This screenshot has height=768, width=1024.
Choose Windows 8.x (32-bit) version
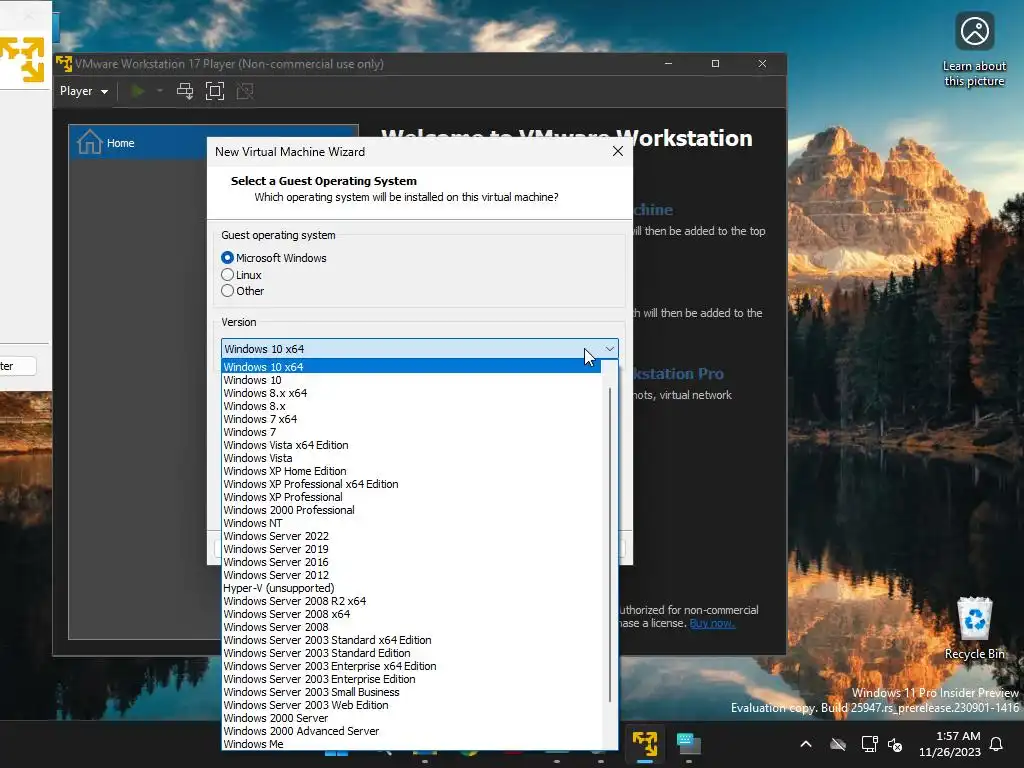click(x=411, y=406)
